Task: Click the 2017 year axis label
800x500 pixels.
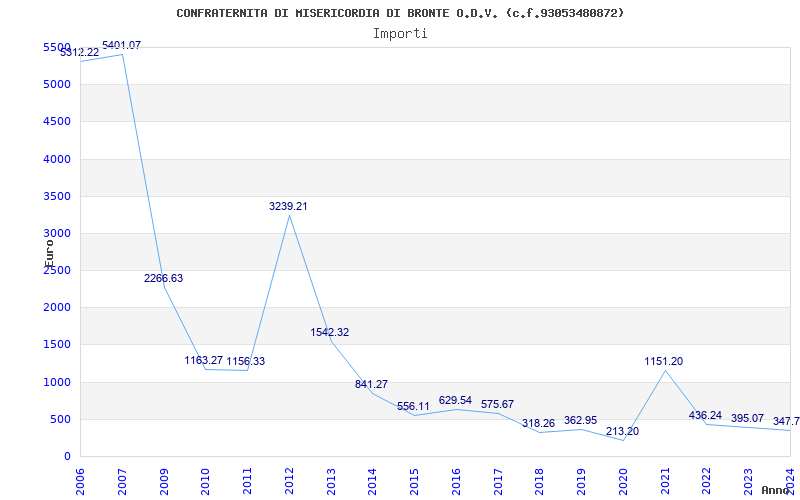Action: click(x=498, y=481)
